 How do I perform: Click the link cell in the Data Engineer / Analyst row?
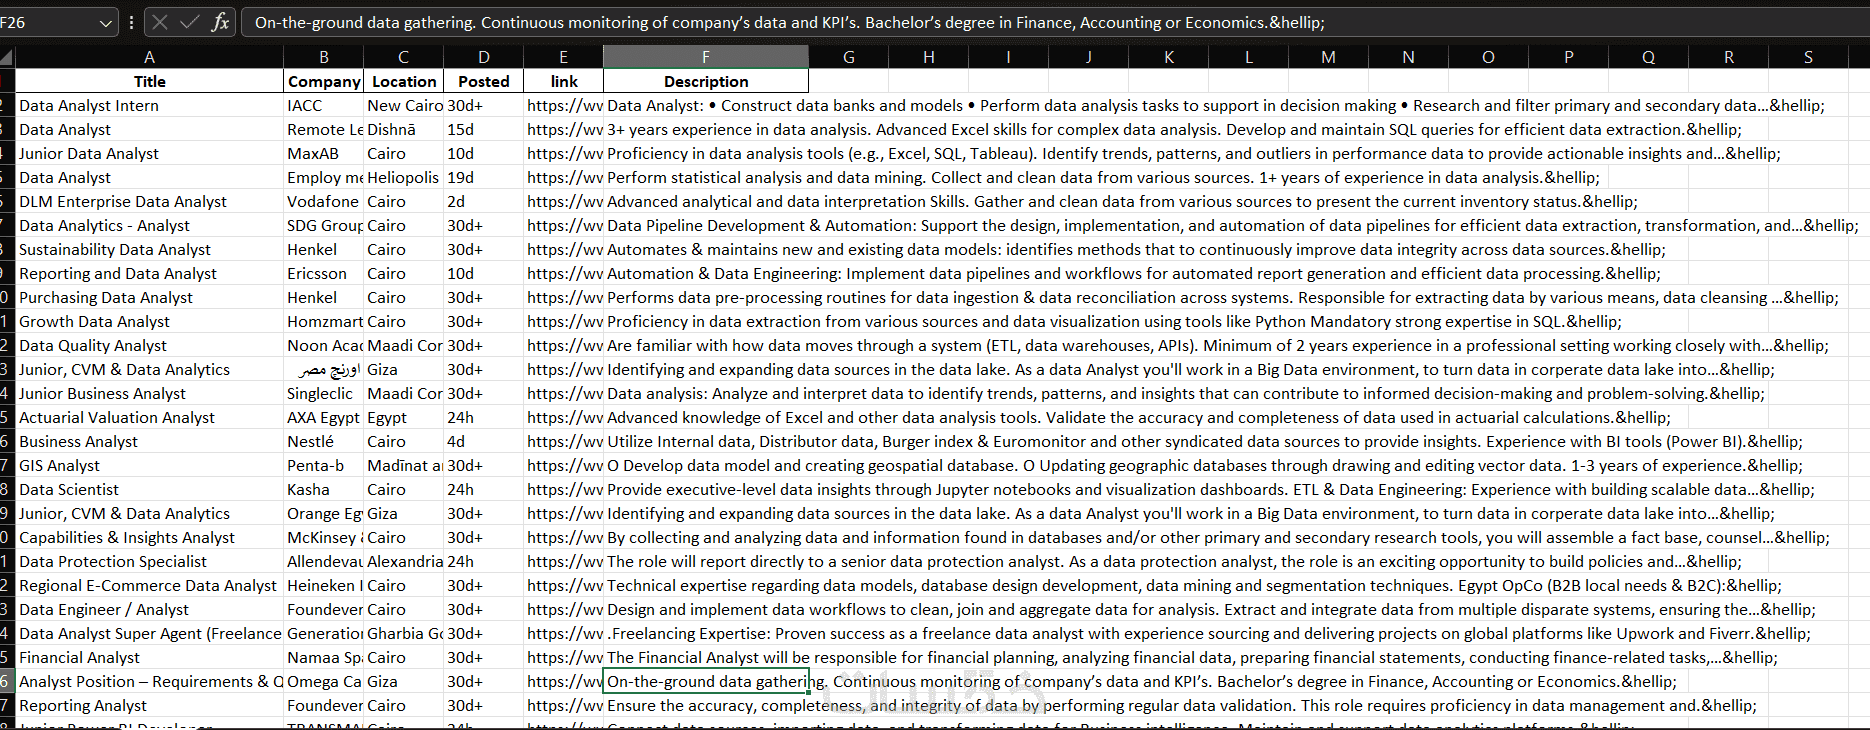click(x=564, y=609)
